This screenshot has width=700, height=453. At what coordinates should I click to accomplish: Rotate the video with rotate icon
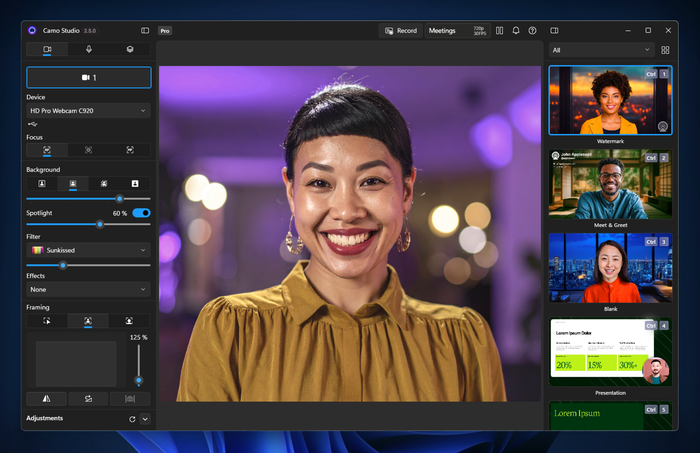click(x=88, y=399)
